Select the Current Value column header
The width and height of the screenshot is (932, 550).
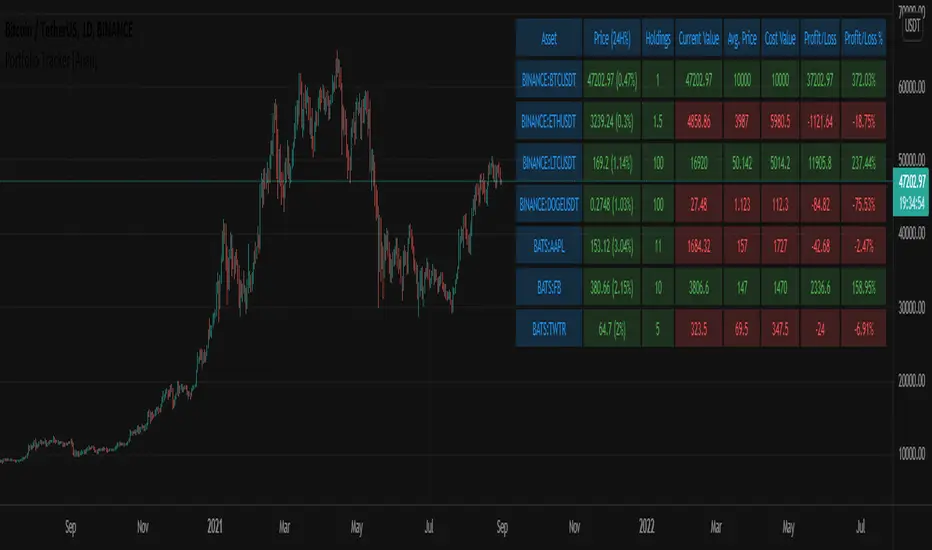click(x=706, y=37)
